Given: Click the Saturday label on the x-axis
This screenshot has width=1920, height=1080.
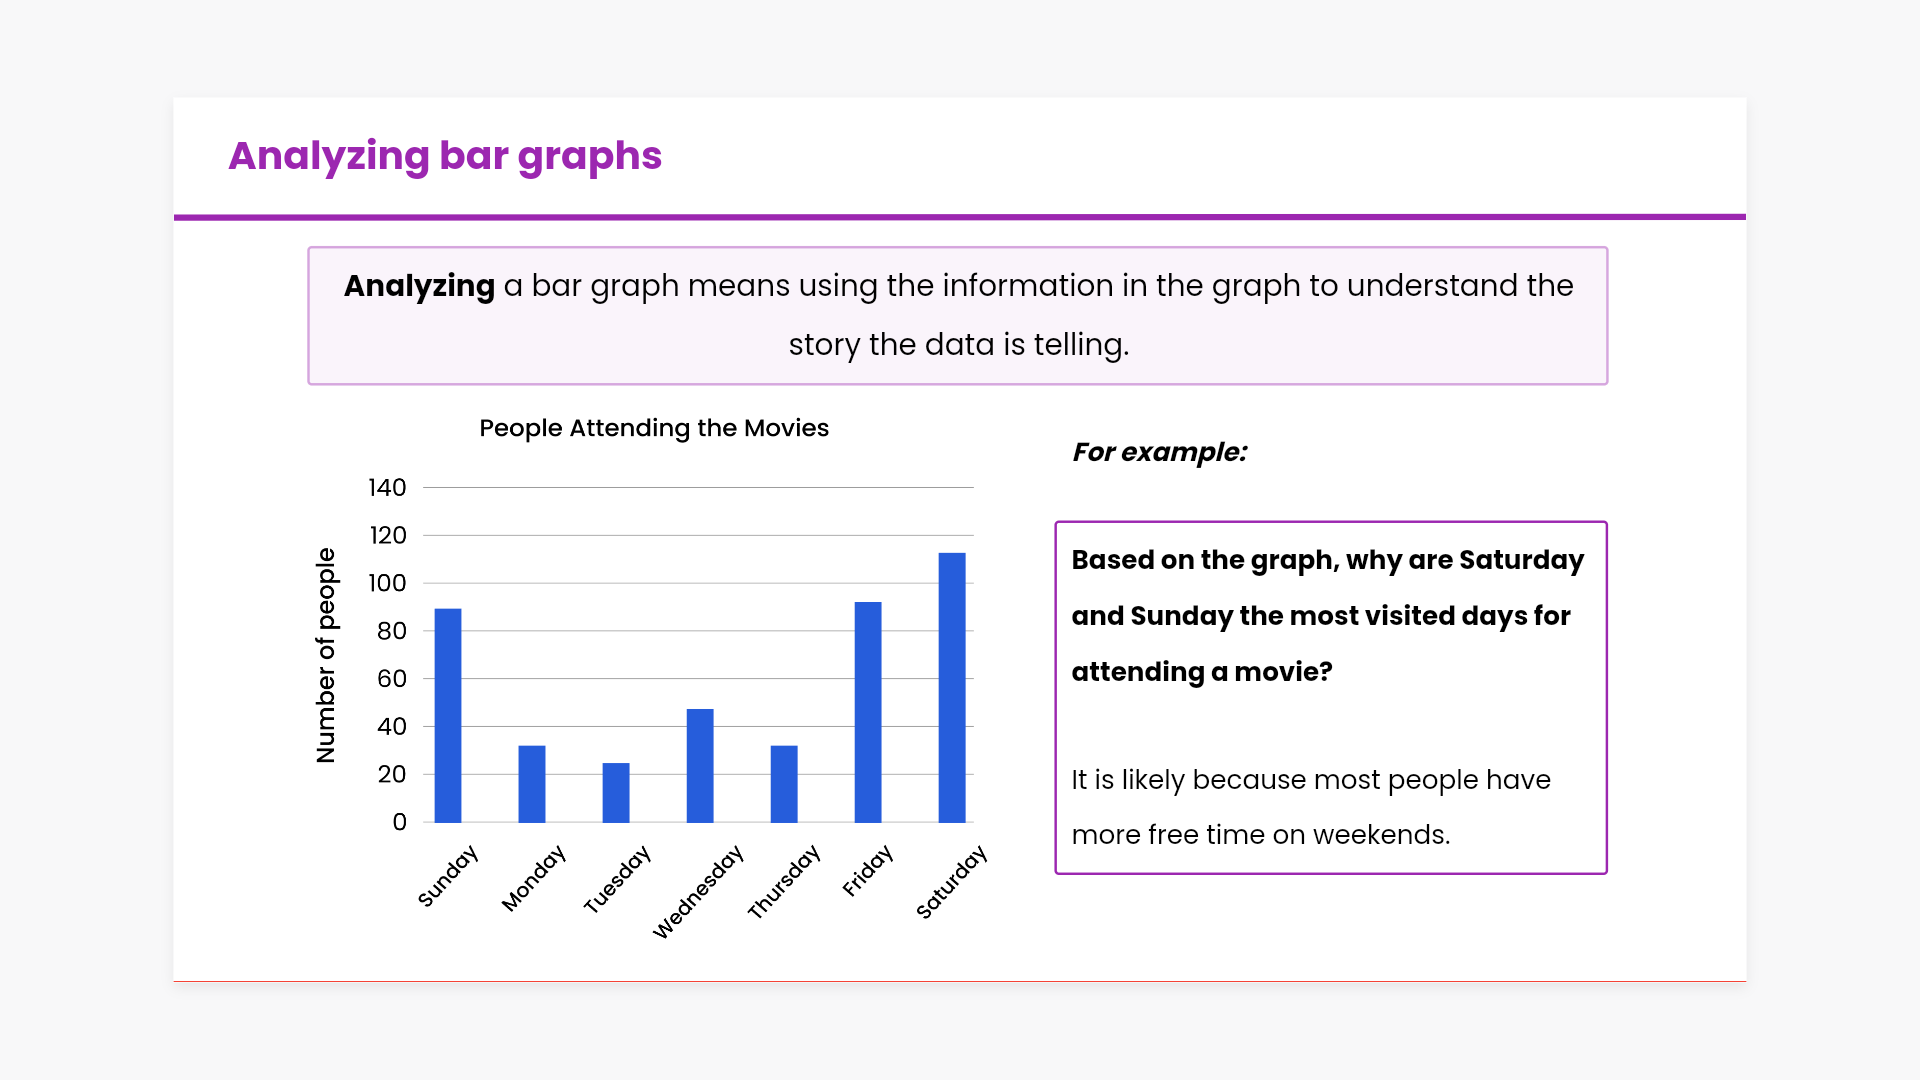Looking at the screenshot, I should pos(951,882).
